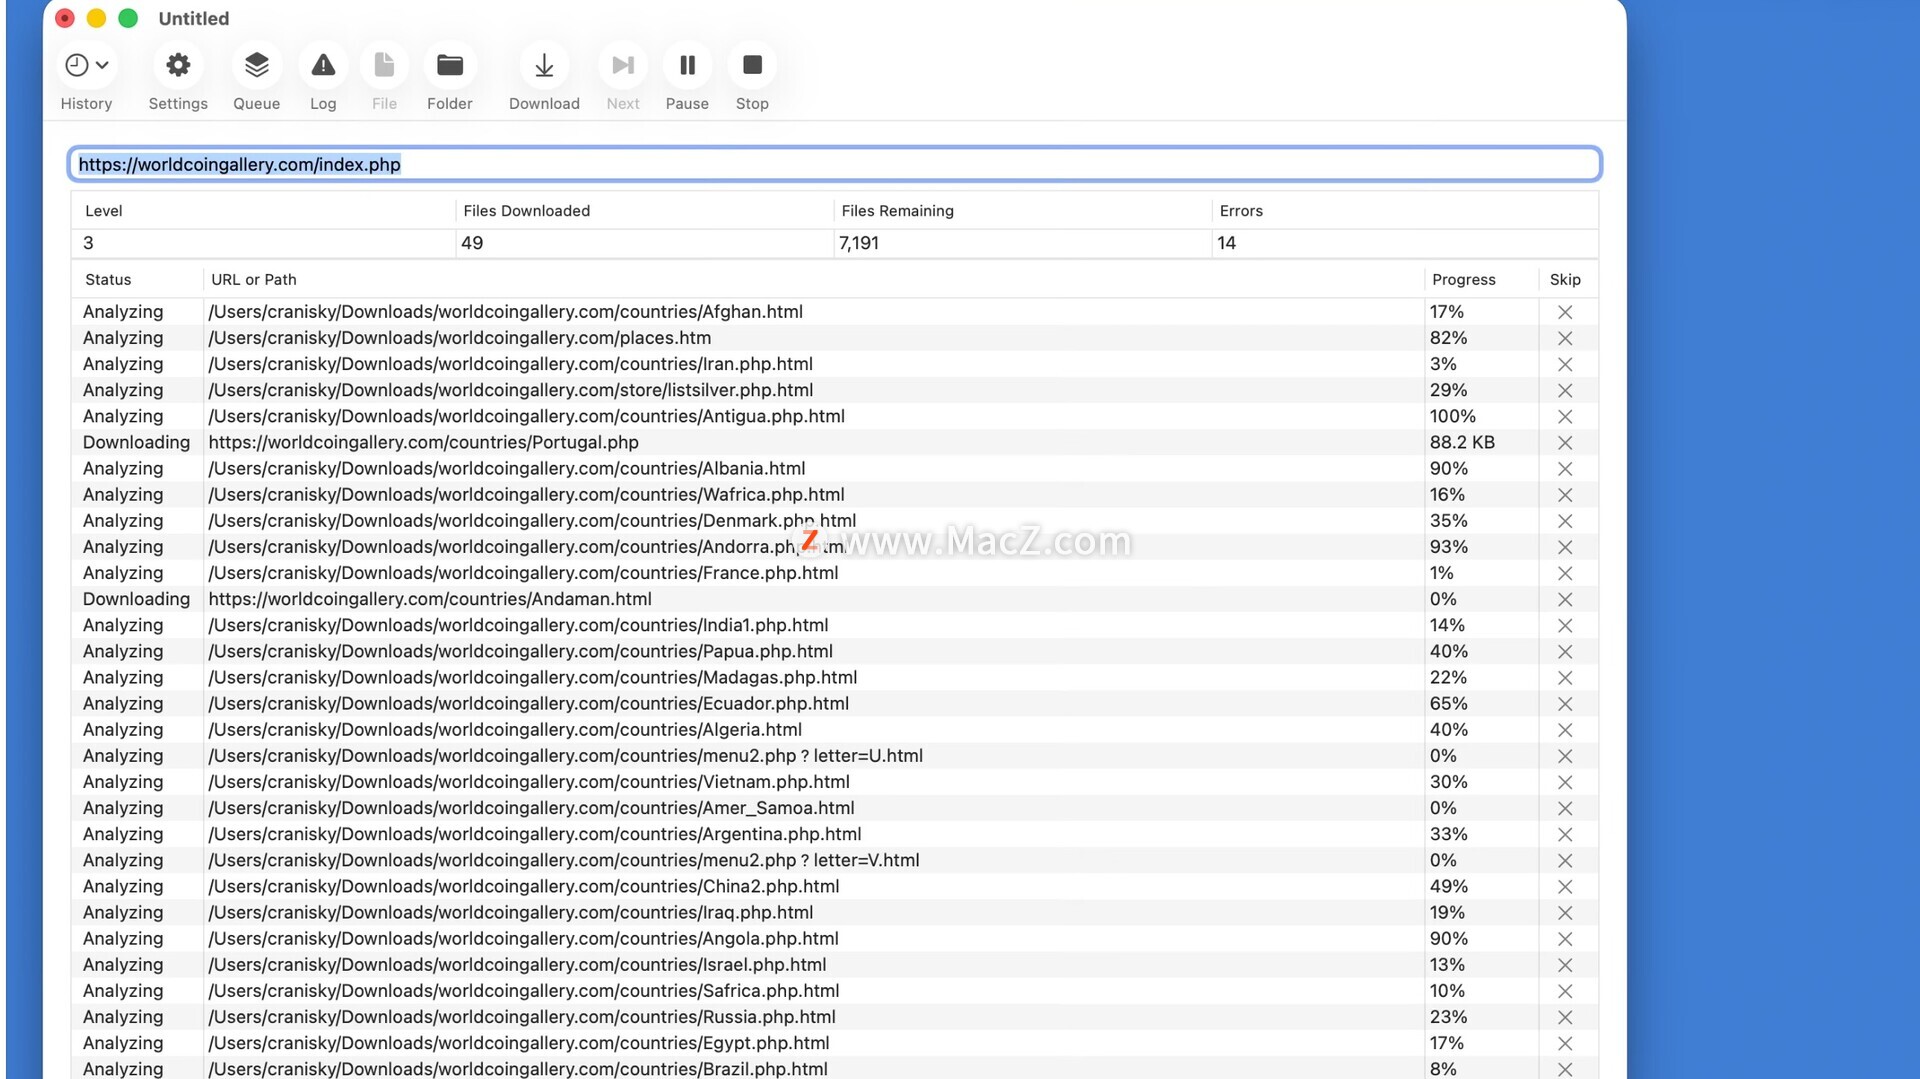Skip the China2.php.html item
Viewport: 1920px width, 1079px height.
(1565, 887)
